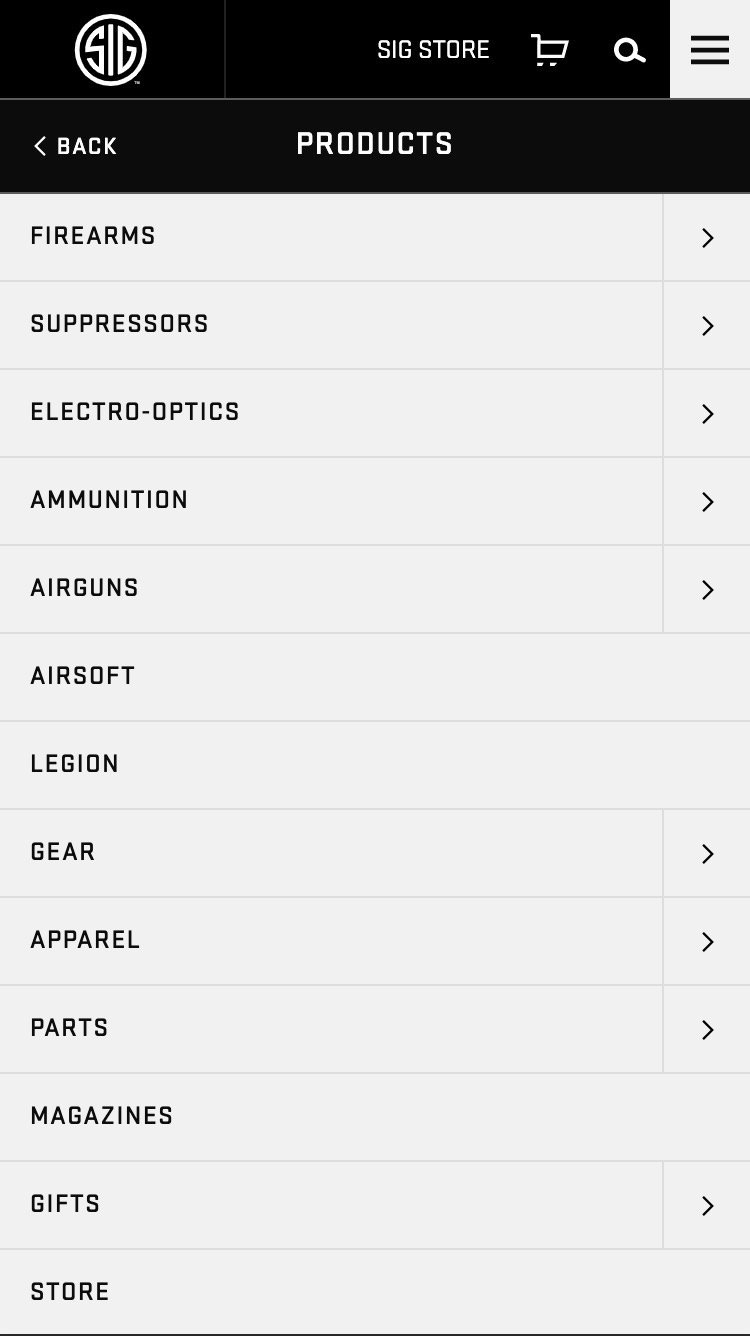The width and height of the screenshot is (750, 1336).
Task: Choose the Store menu item
Action: click(x=70, y=1292)
